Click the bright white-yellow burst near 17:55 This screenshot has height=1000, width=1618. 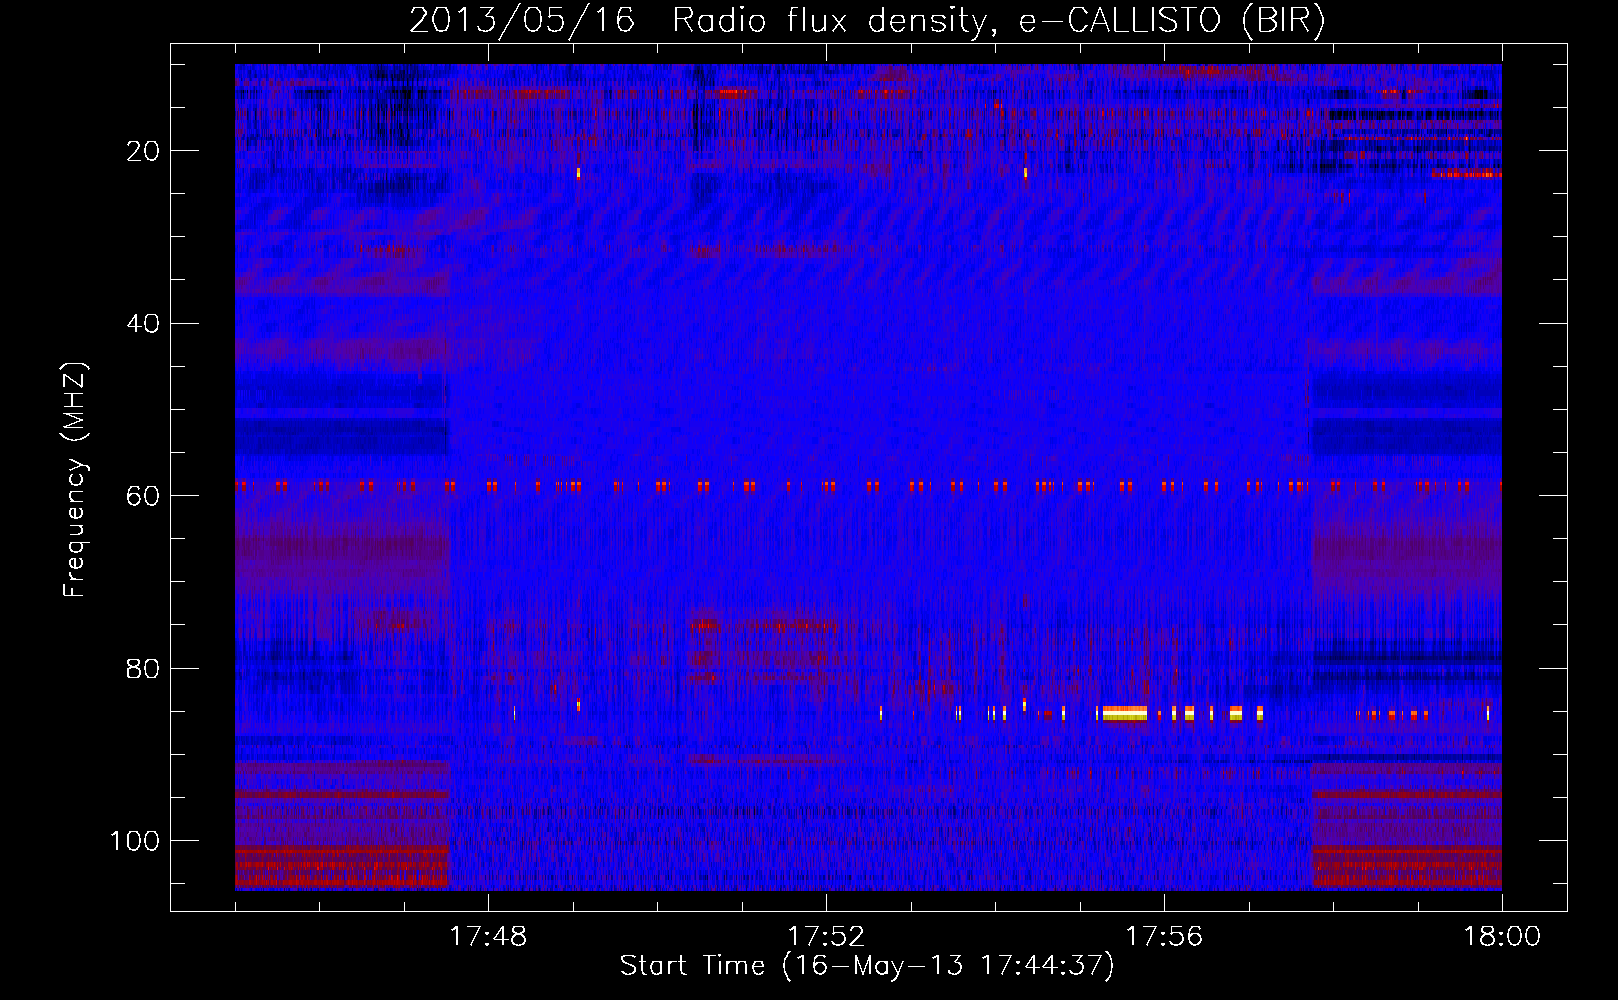click(x=1125, y=713)
